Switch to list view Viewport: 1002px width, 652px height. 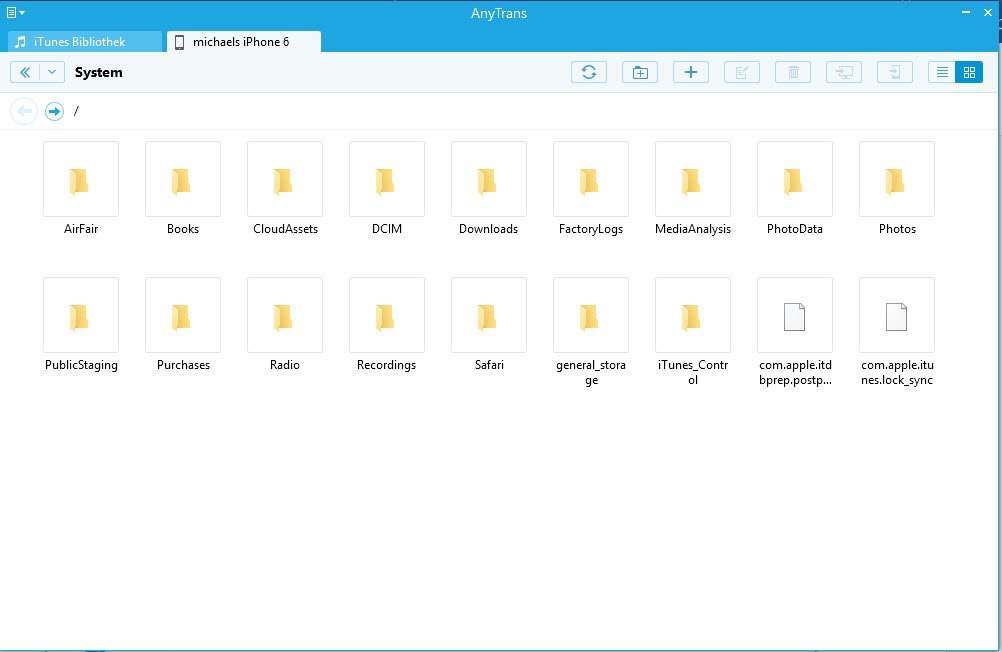[x=941, y=72]
